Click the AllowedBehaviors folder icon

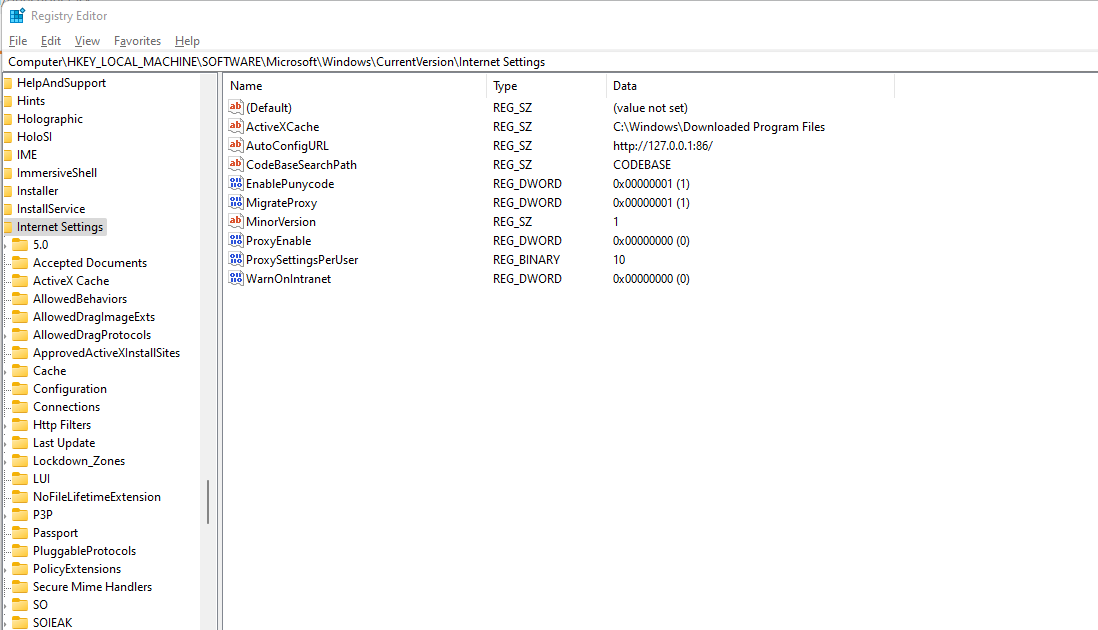[x=20, y=298]
